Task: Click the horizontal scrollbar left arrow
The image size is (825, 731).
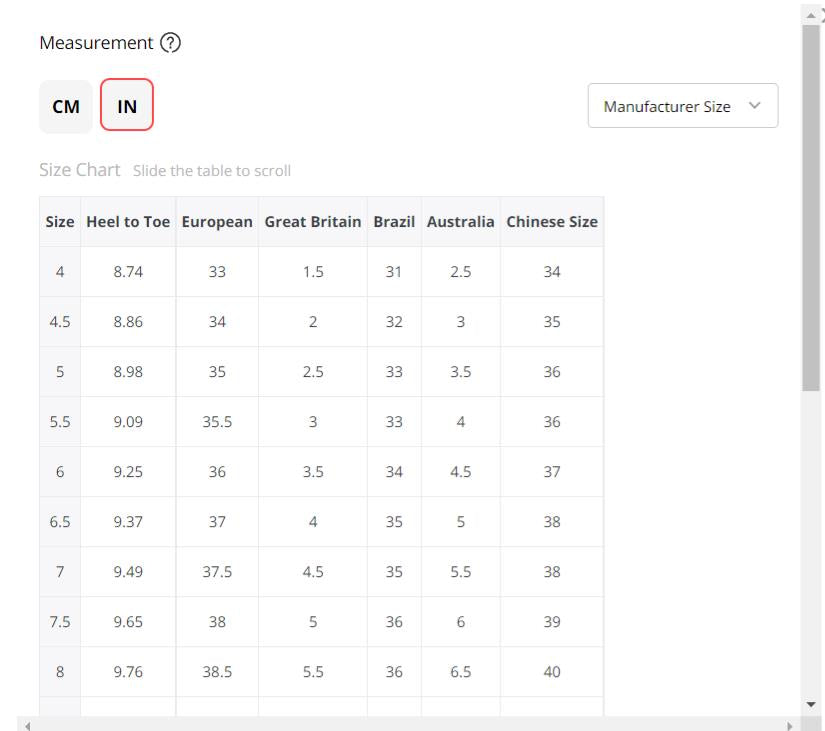Action: tap(27, 725)
